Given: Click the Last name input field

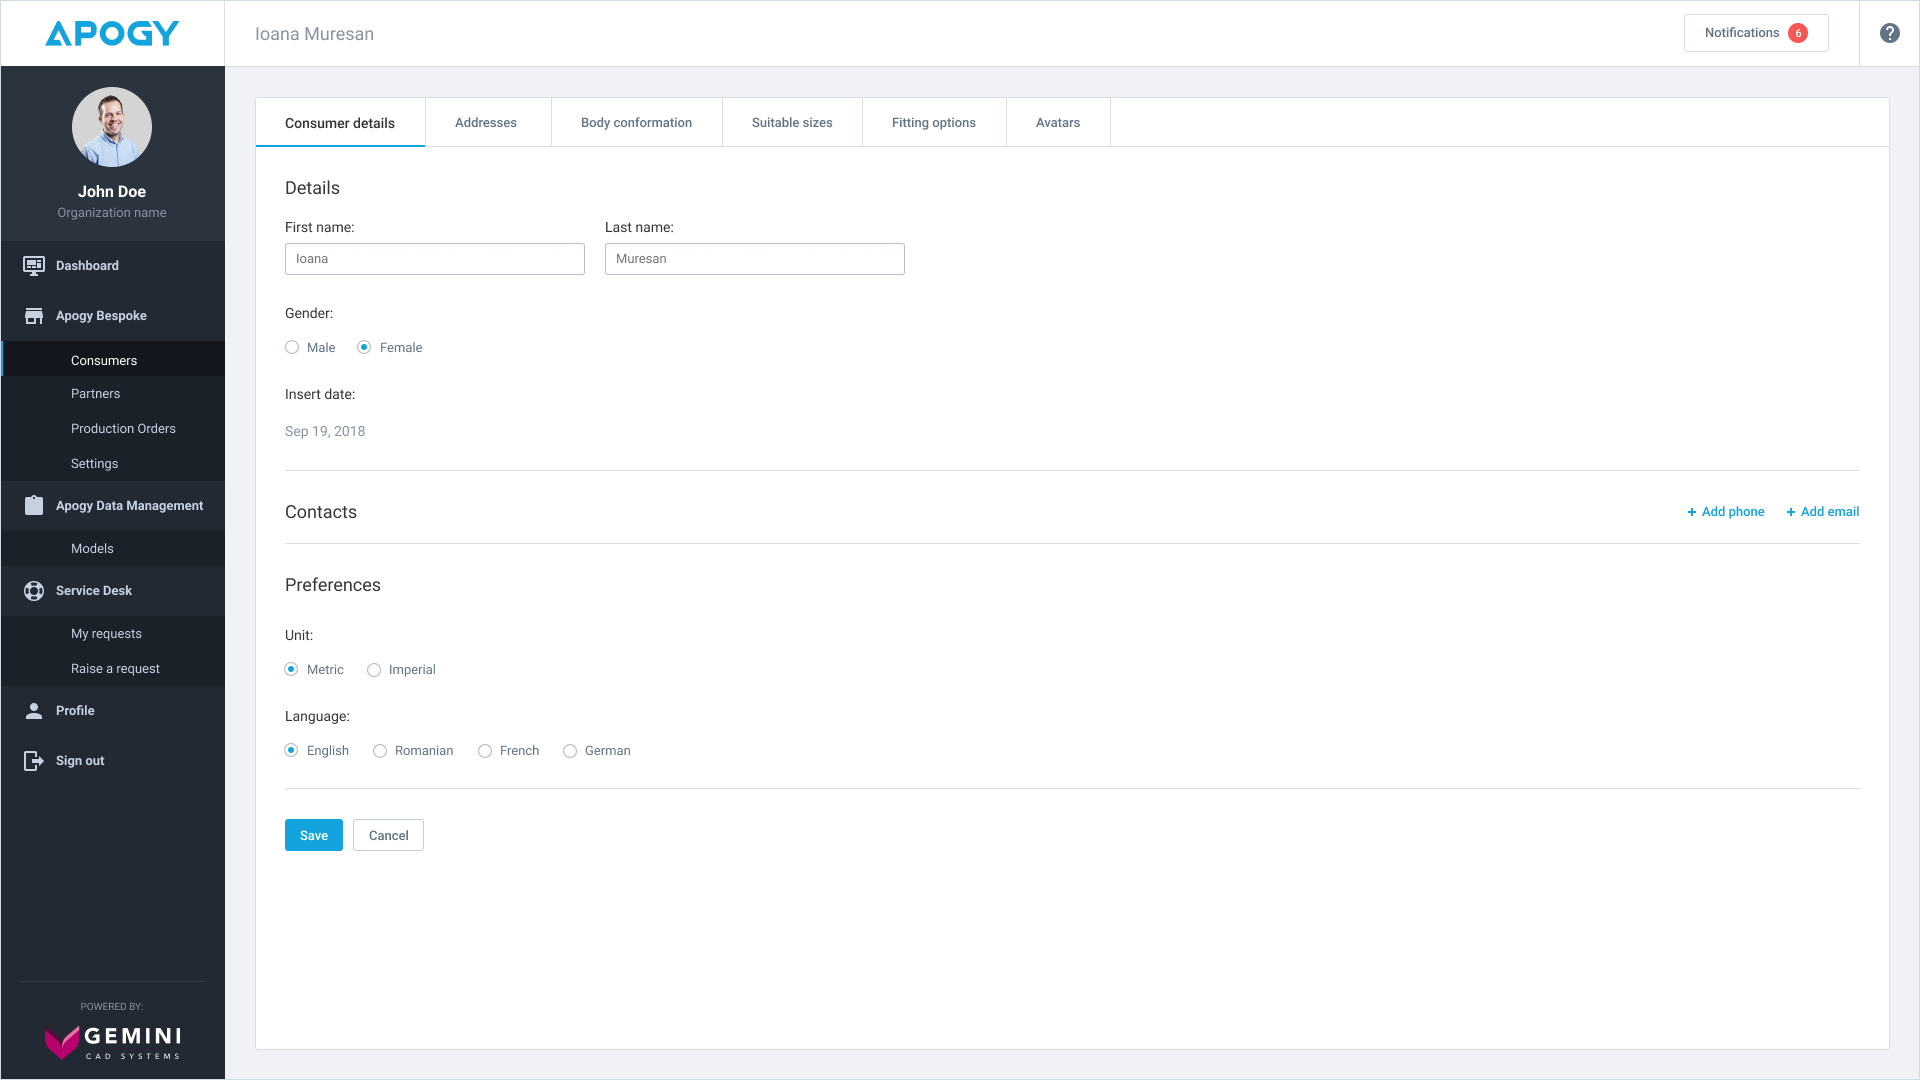Looking at the screenshot, I should 754,259.
